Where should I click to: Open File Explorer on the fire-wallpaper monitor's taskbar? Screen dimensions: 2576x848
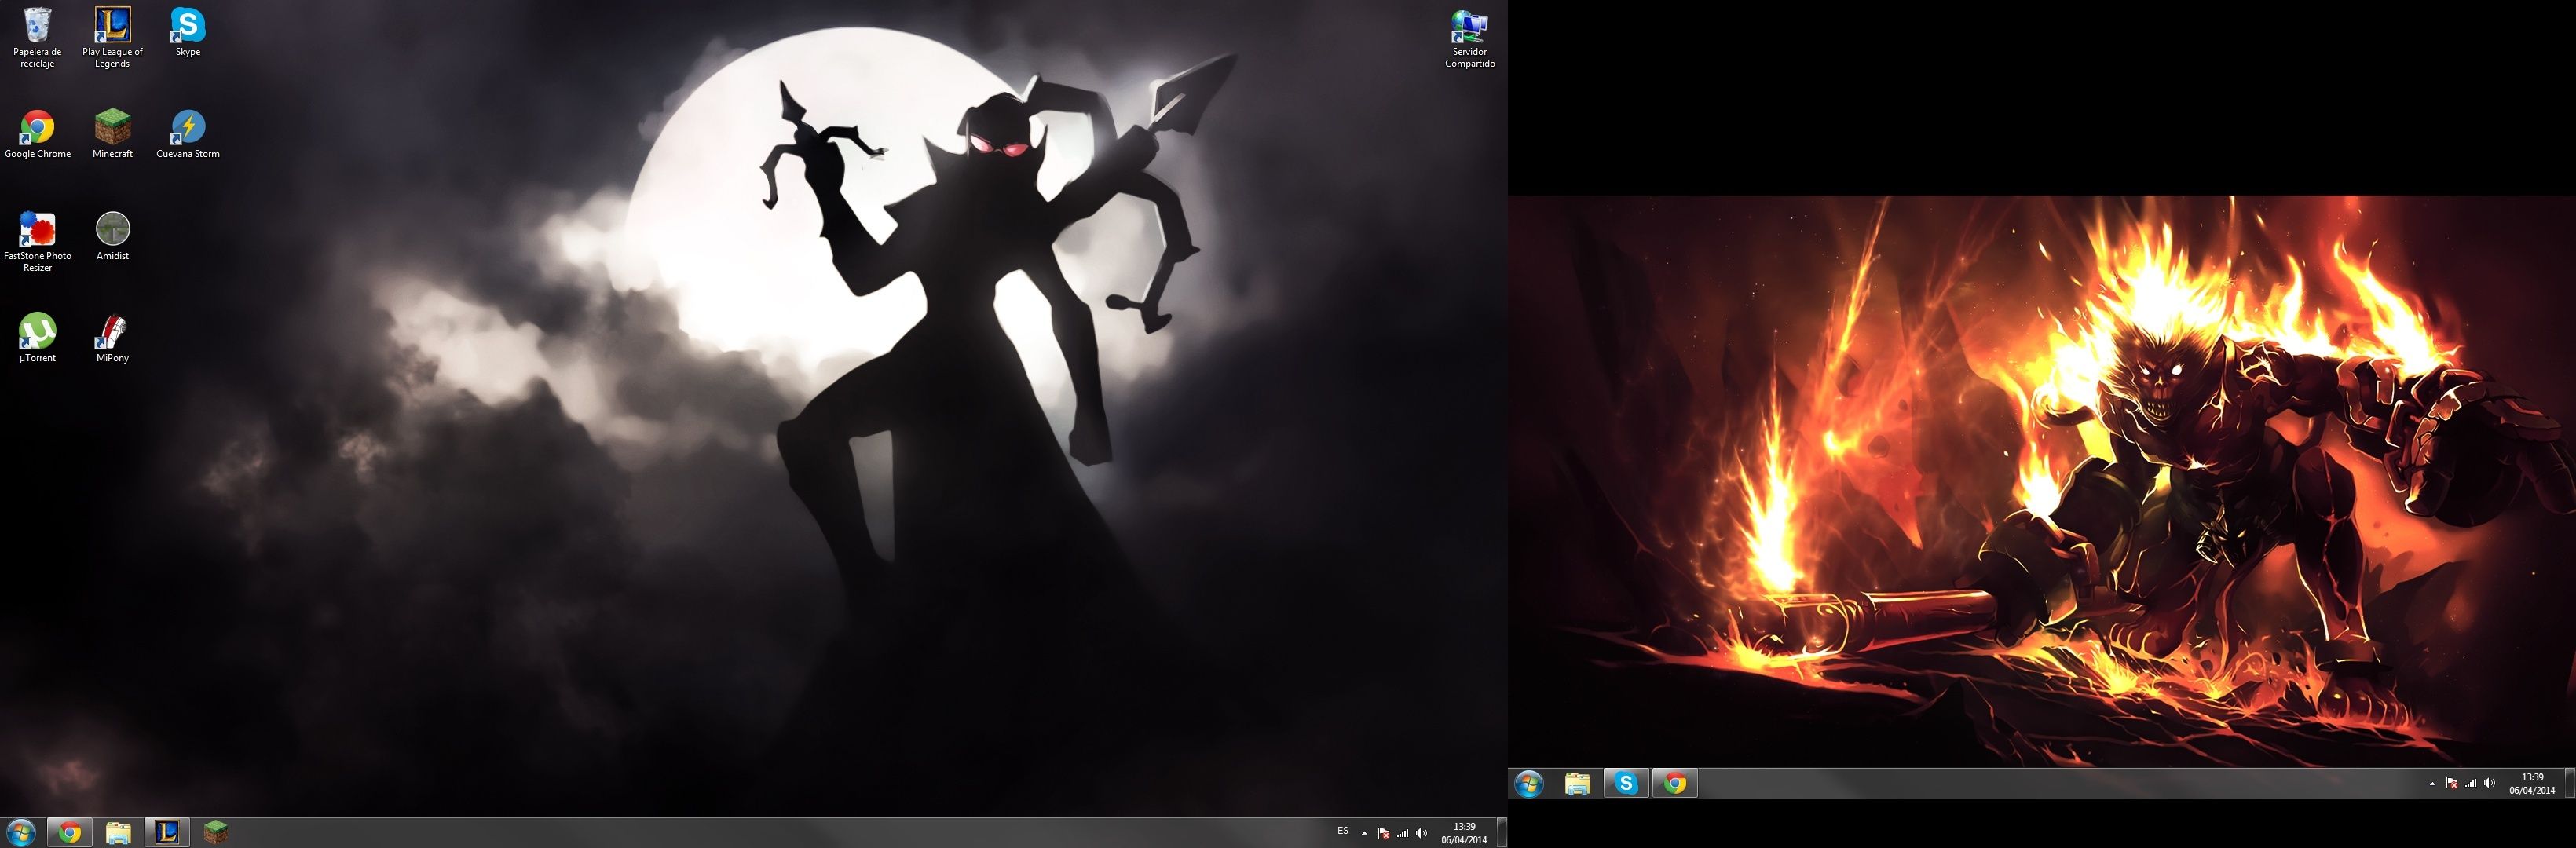click(x=1578, y=784)
